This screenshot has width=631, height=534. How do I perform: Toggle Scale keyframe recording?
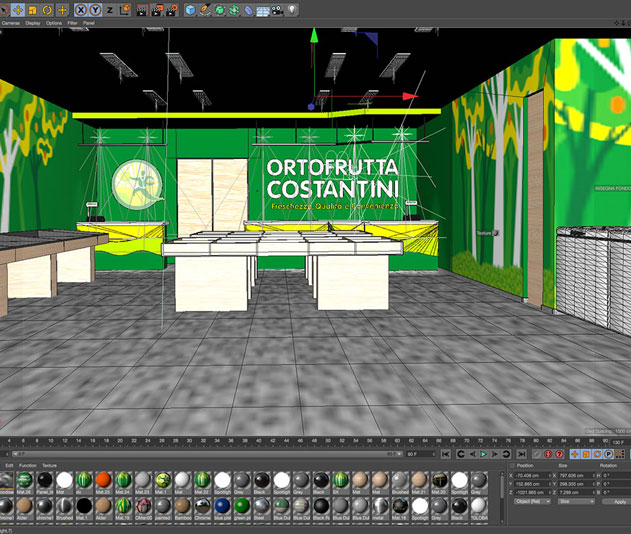click(x=586, y=454)
